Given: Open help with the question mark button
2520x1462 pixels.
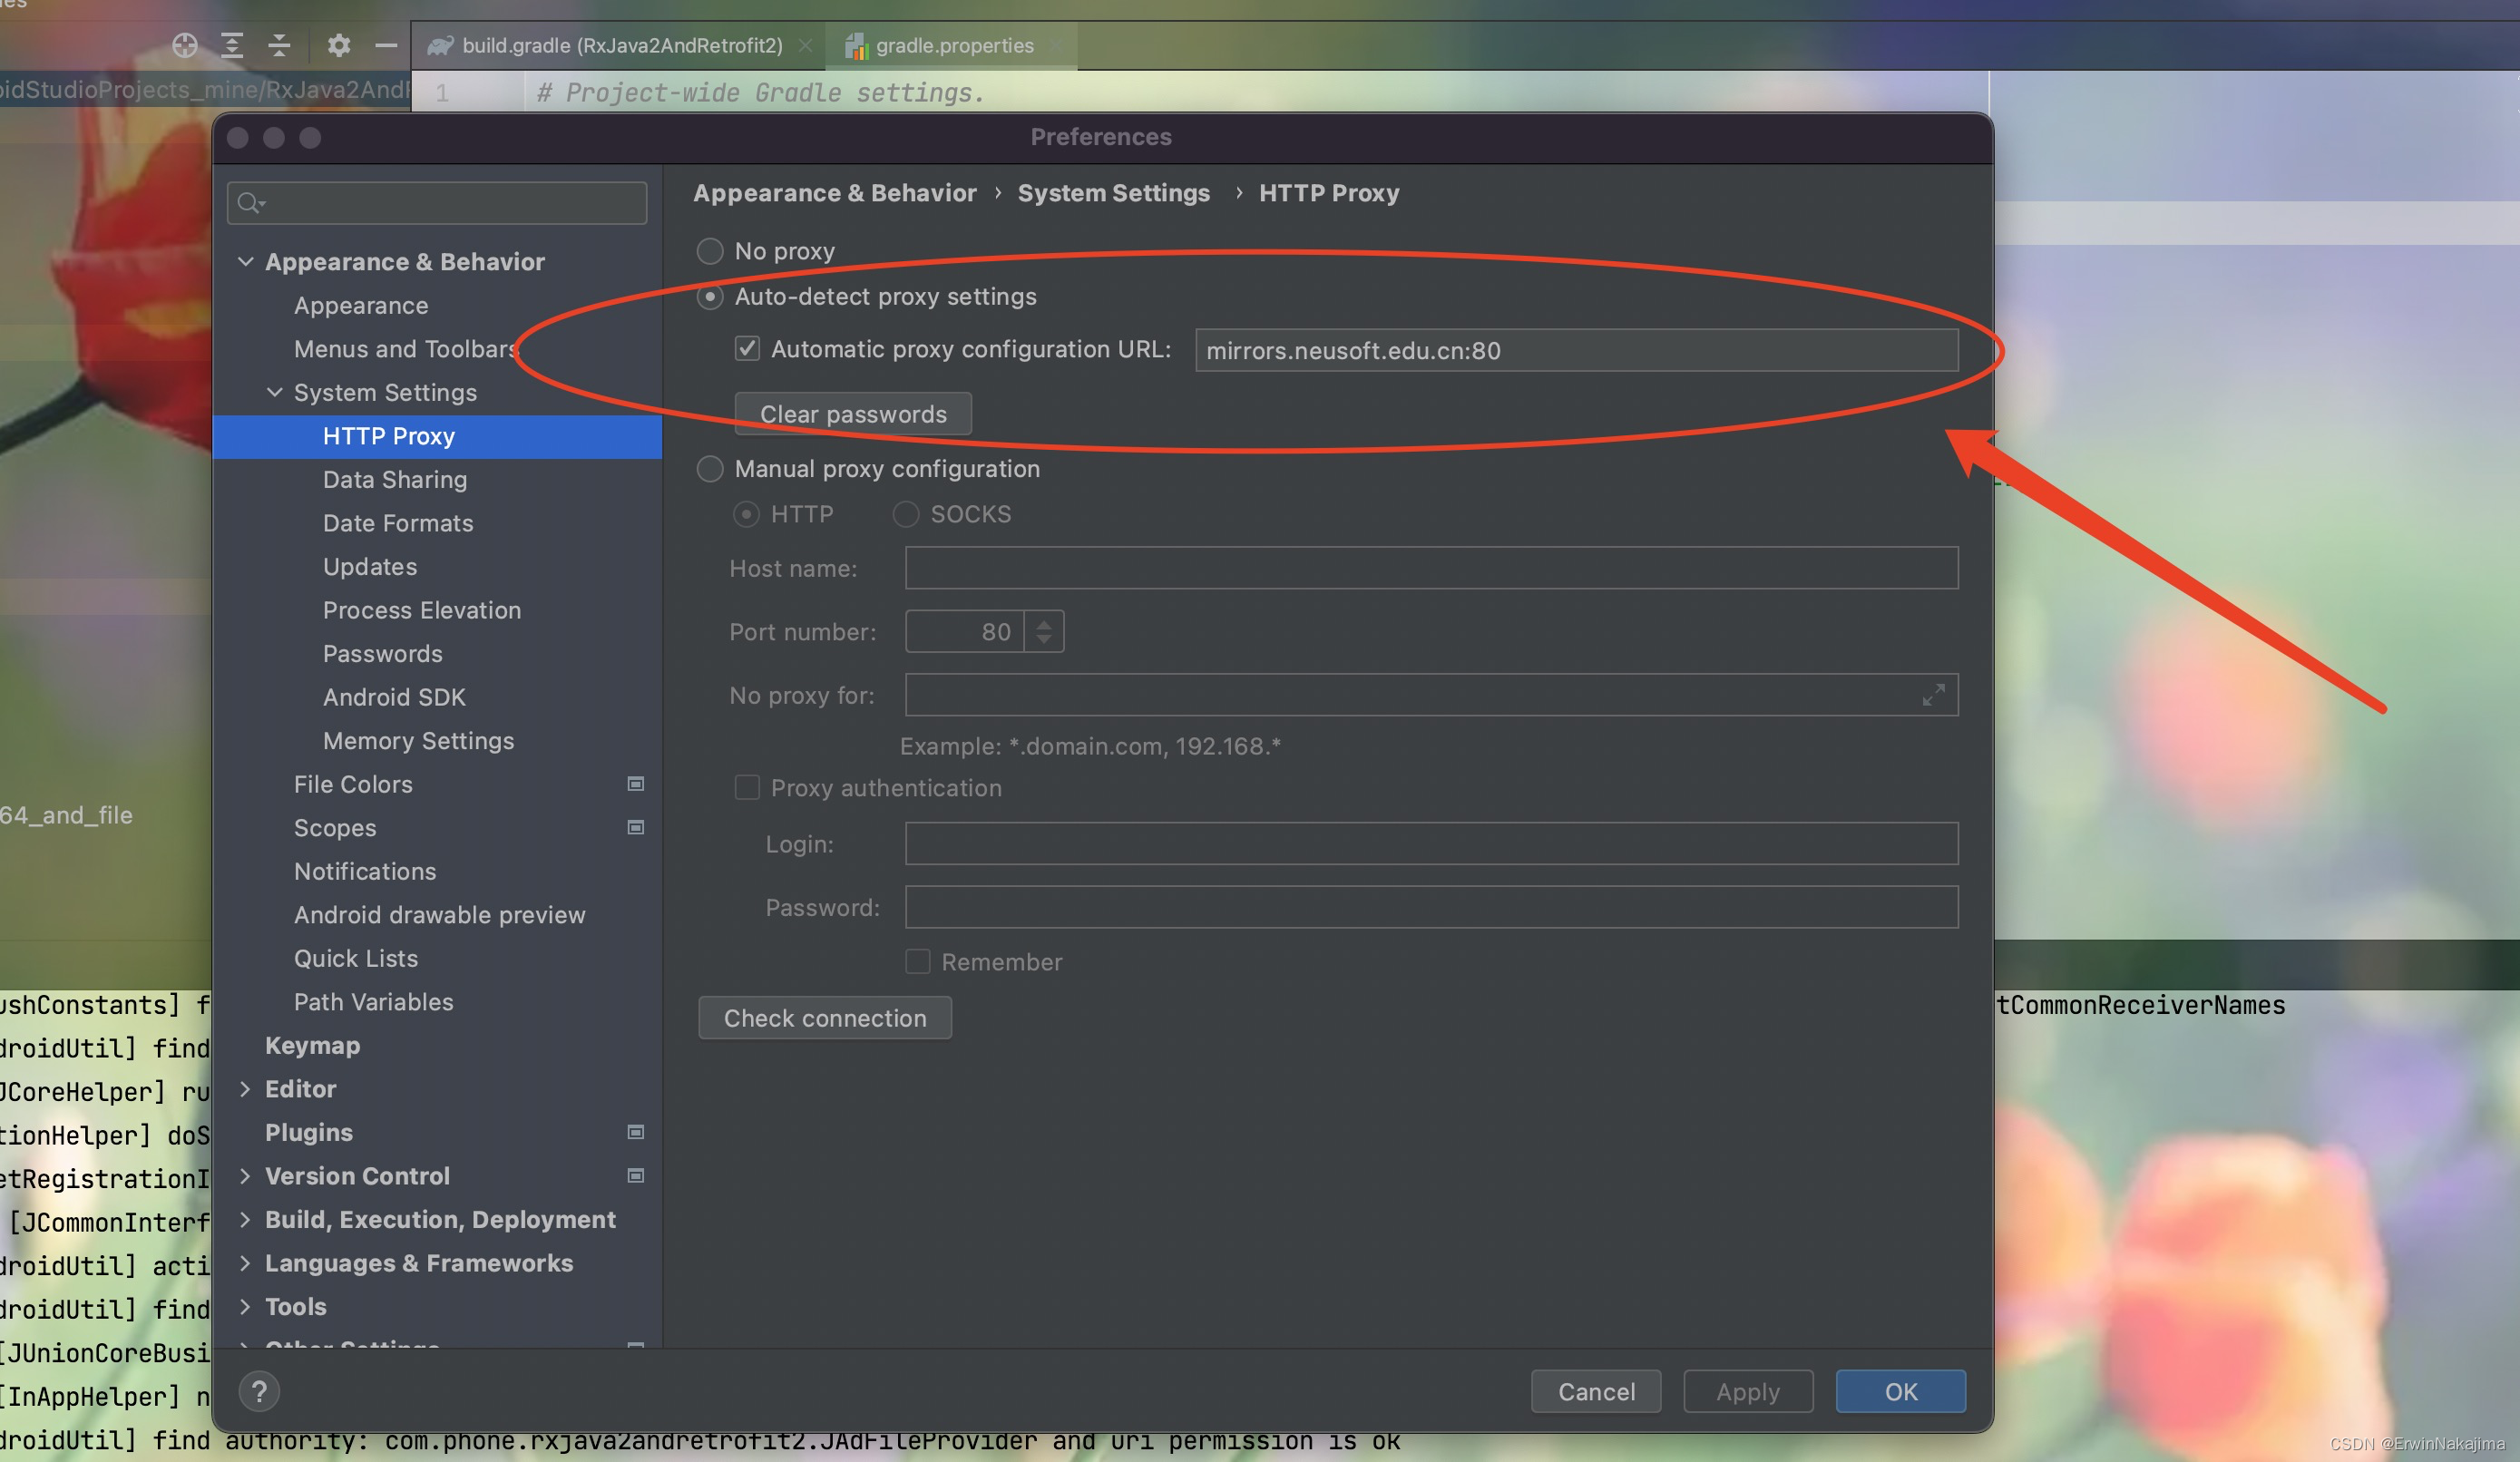Looking at the screenshot, I should 259,1391.
